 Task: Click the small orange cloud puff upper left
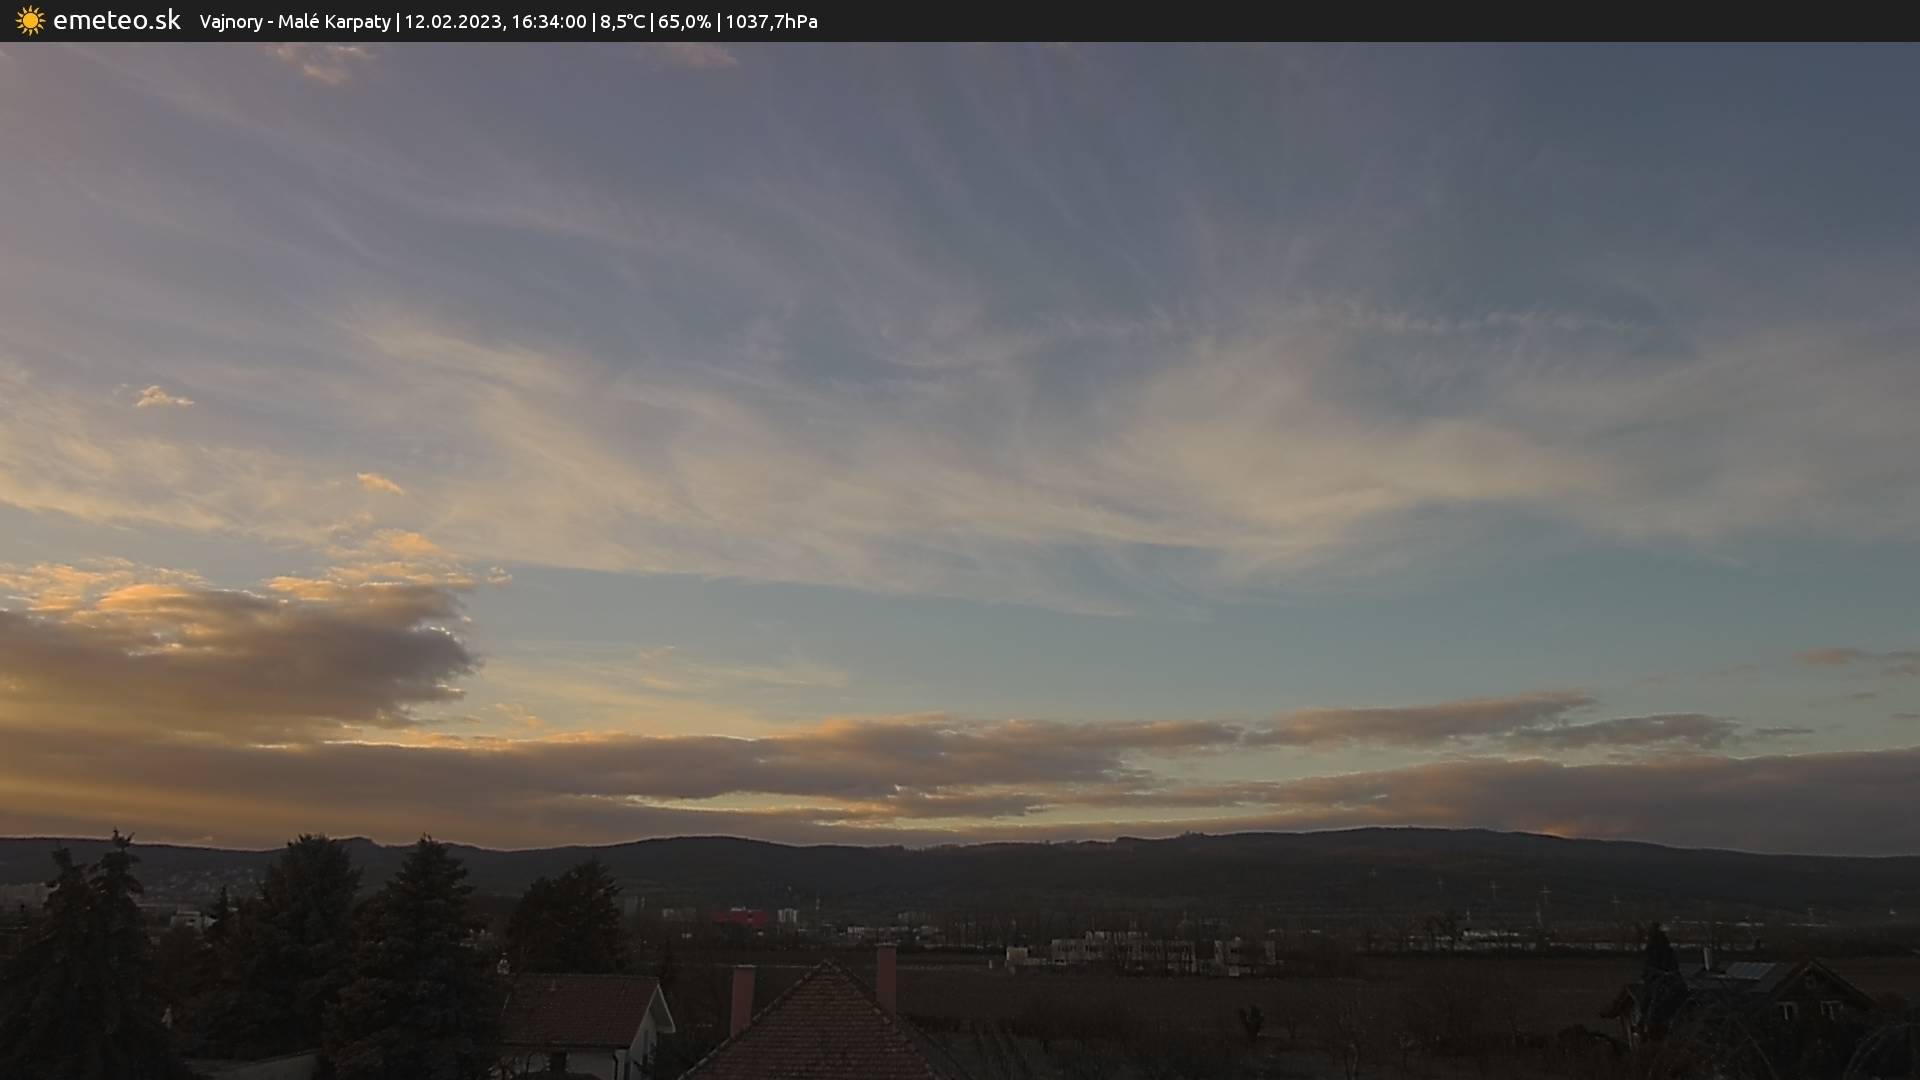[160, 398]
